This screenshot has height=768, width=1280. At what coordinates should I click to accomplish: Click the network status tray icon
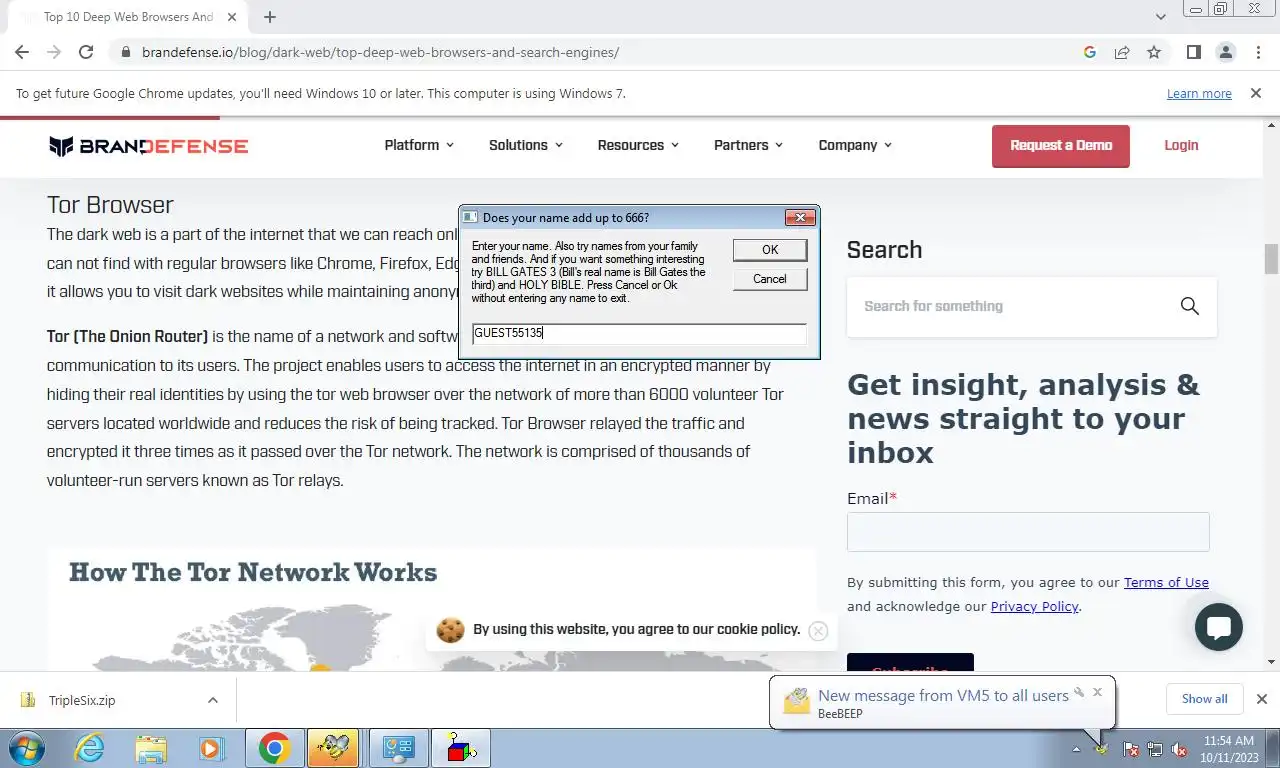1155,748
